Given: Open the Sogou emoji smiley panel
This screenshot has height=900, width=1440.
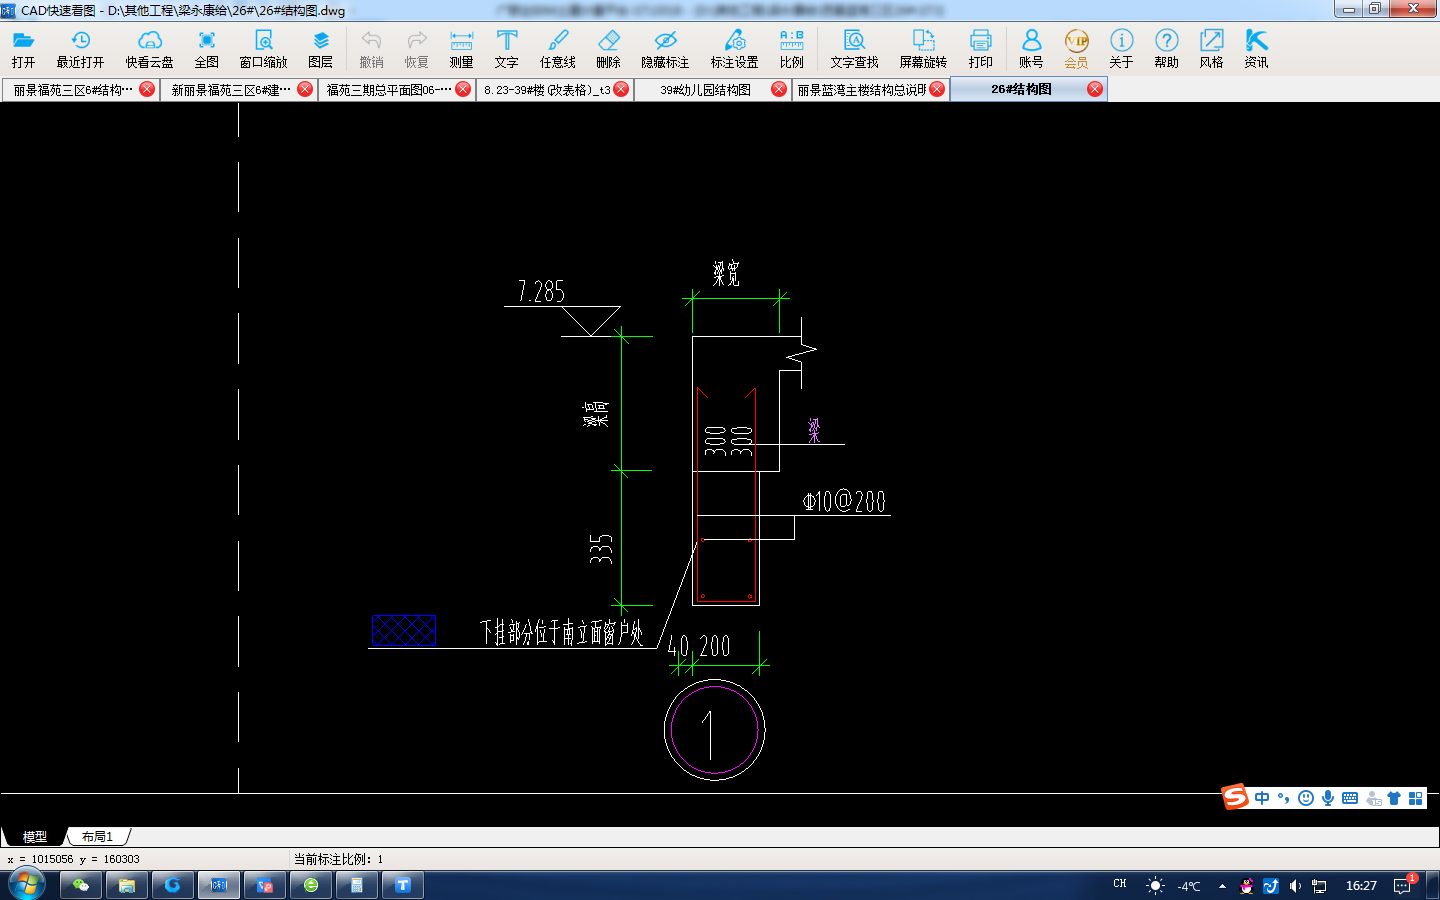Looking at the screenshot, I should tap(1305, 798).
